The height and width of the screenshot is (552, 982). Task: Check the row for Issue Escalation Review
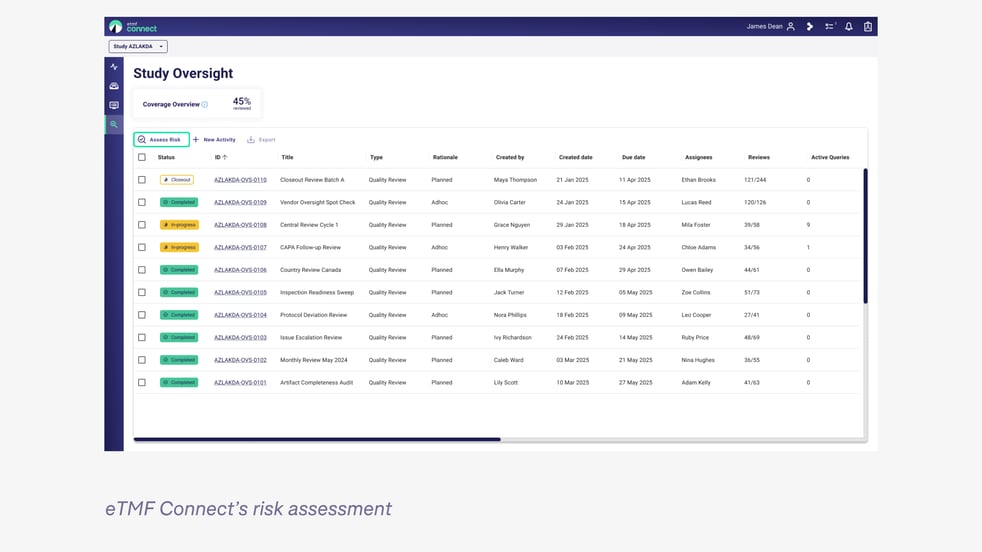click(x=142, y=338)
